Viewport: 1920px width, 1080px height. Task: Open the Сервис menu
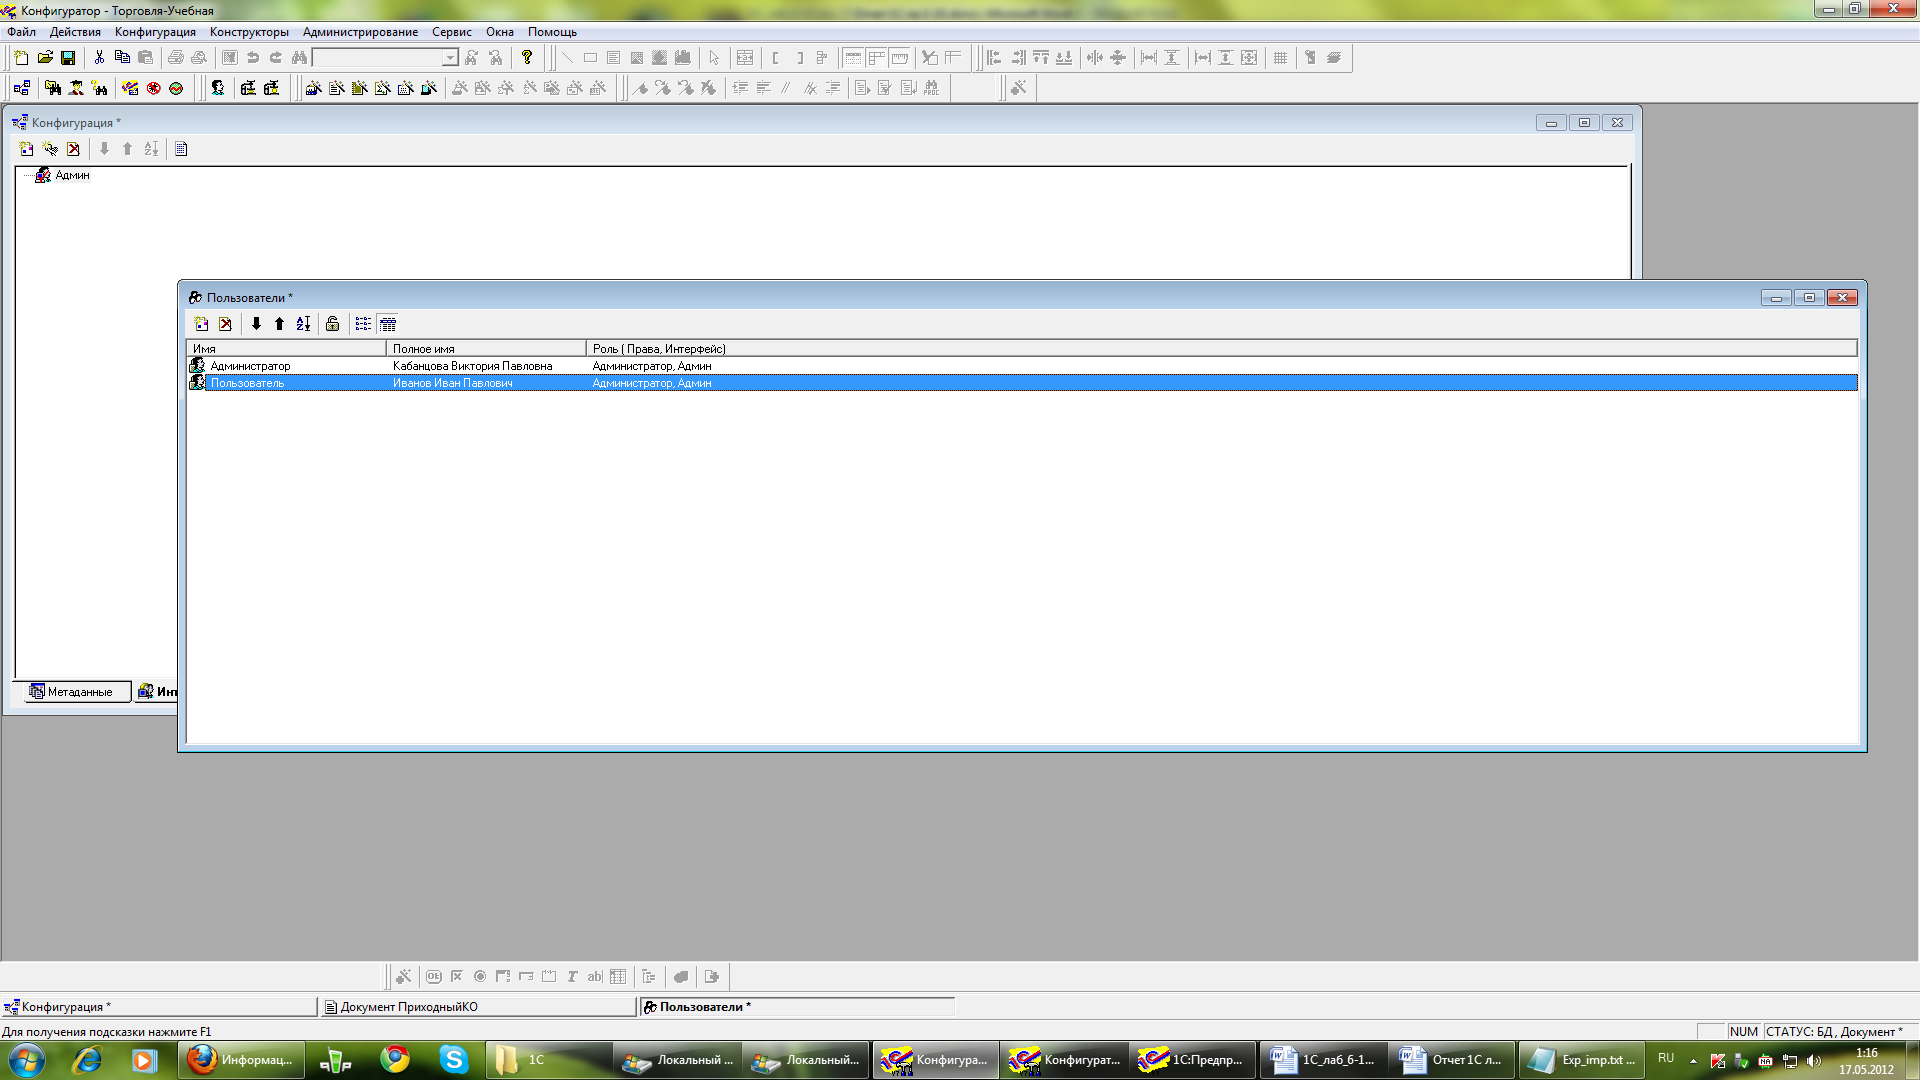[452, 32]
